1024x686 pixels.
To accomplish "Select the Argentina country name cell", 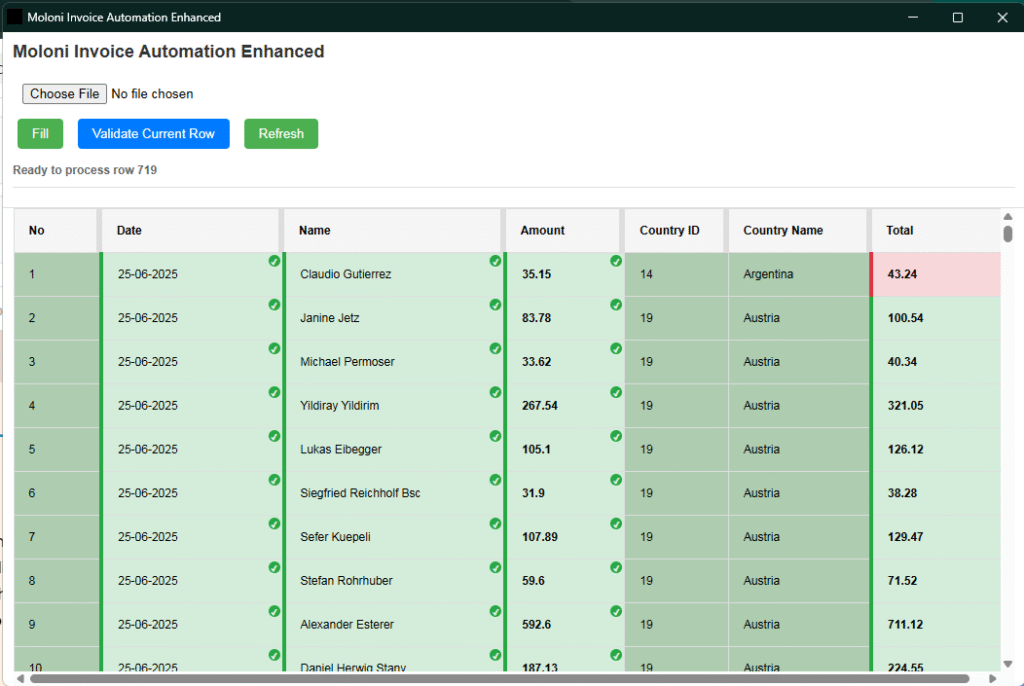I will (x=798, y=274).
